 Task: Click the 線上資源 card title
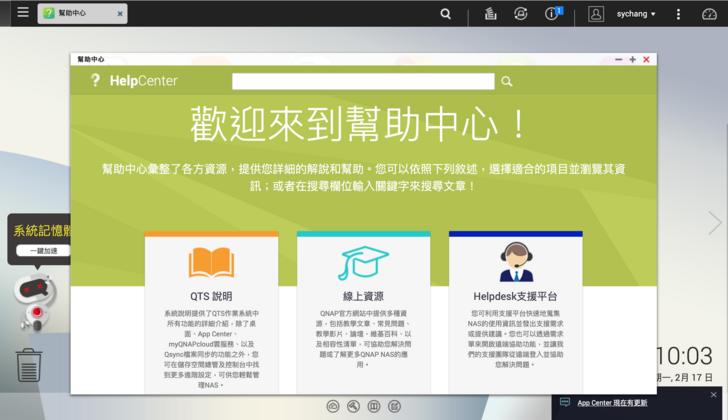coord(363,296)
